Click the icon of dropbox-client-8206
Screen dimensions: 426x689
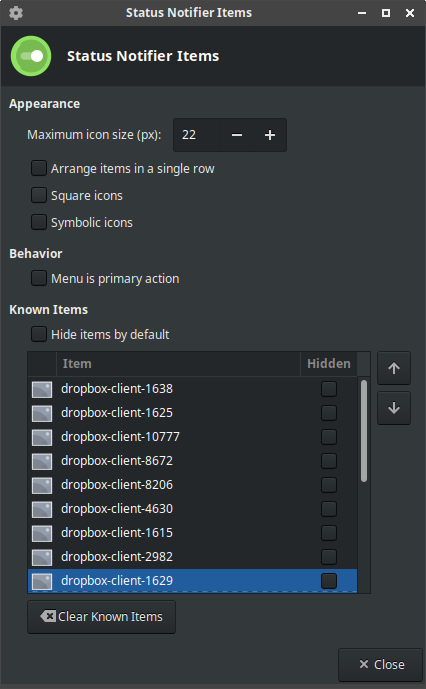[x=42, y=485]
